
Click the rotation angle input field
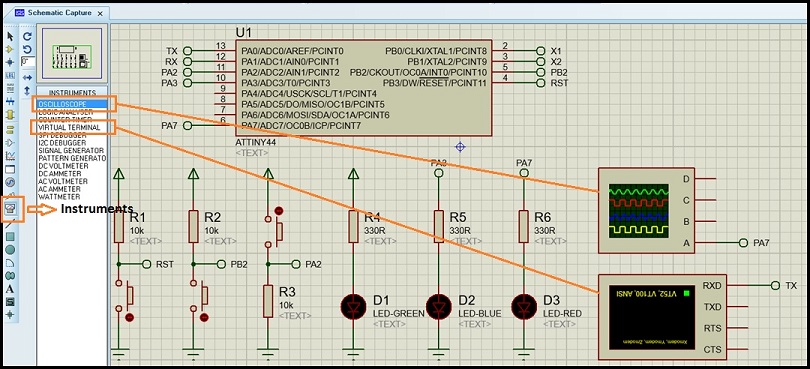[28, 62]
